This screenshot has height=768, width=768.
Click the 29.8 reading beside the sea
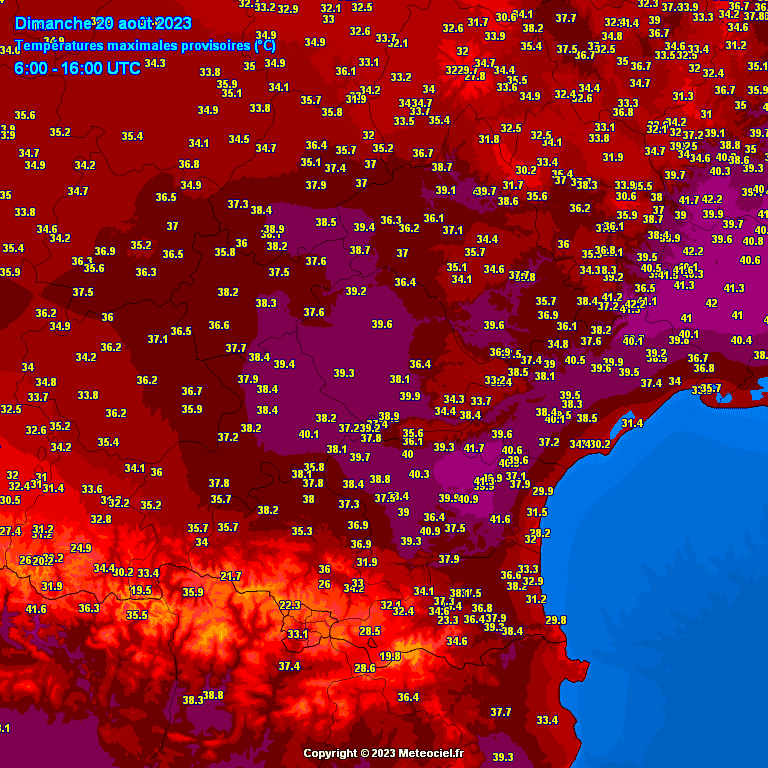[x=556, y=620]
